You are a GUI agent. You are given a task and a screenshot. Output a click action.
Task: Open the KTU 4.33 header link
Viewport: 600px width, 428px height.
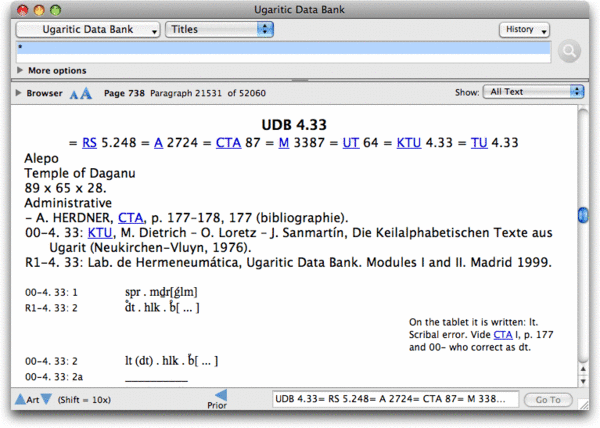point(409,143)
